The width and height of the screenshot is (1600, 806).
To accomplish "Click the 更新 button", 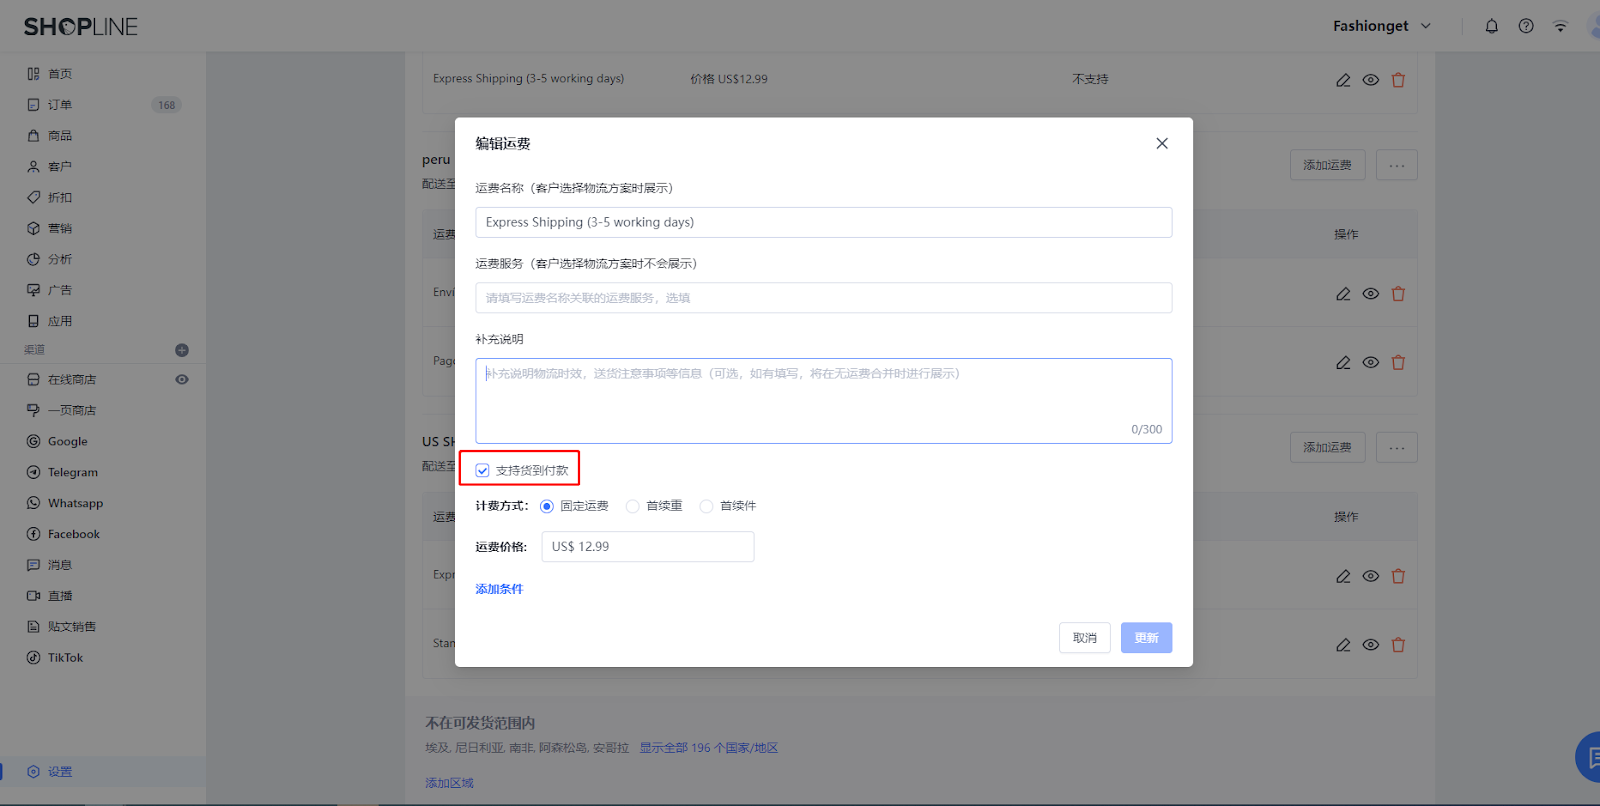I will coord(1146,638).
